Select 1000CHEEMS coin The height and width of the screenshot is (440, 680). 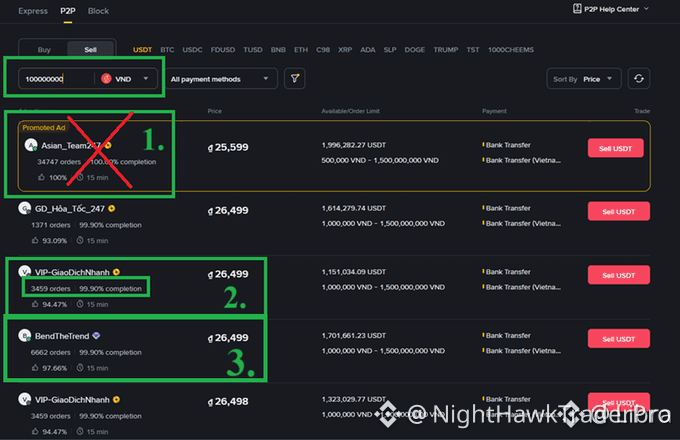point(510,49)
